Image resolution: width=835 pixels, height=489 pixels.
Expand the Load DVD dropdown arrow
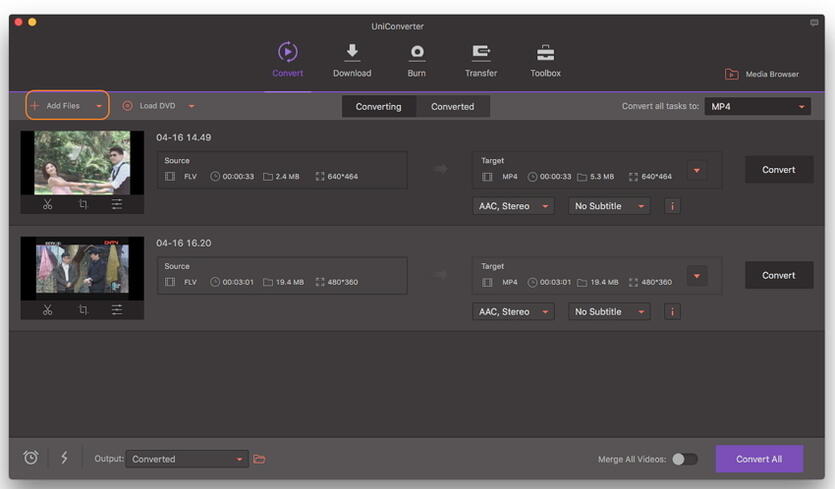[191, 106]
